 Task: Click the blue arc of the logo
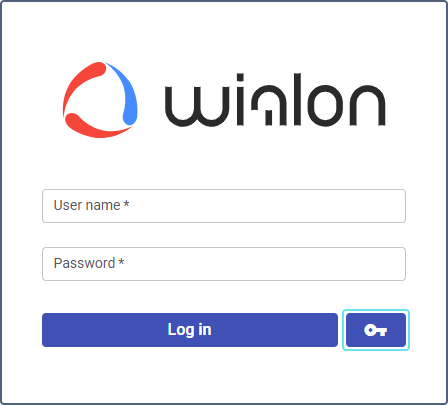point(127,95)
